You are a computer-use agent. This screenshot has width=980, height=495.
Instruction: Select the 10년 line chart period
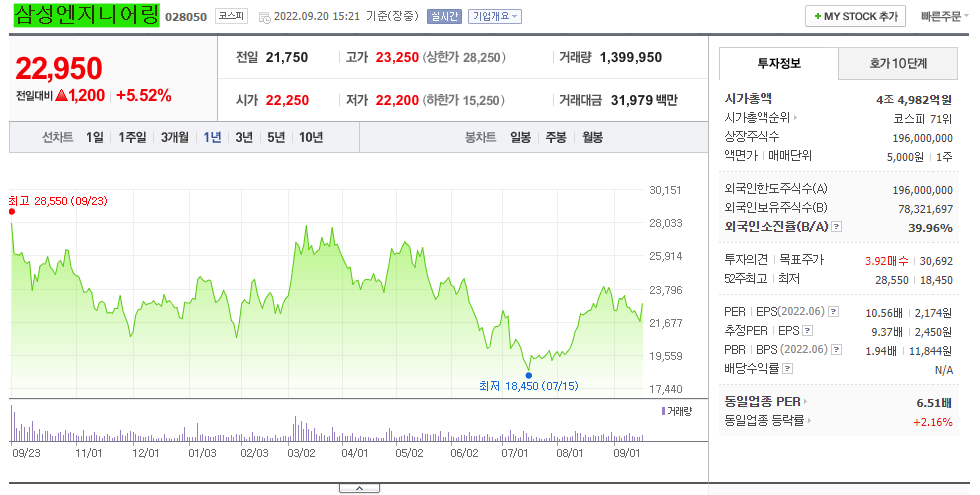click(311, 138)
